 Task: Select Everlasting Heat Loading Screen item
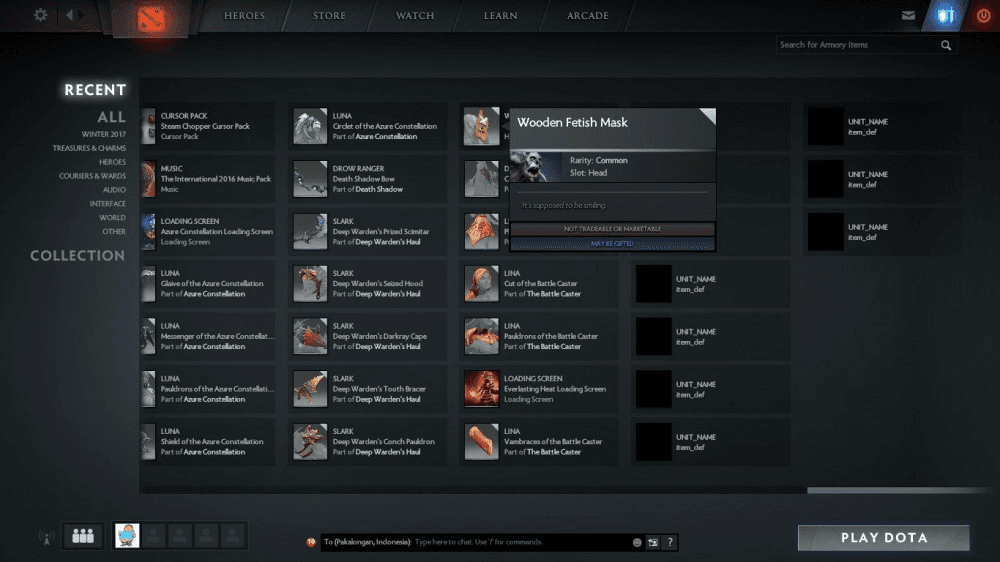coord(540,389)
